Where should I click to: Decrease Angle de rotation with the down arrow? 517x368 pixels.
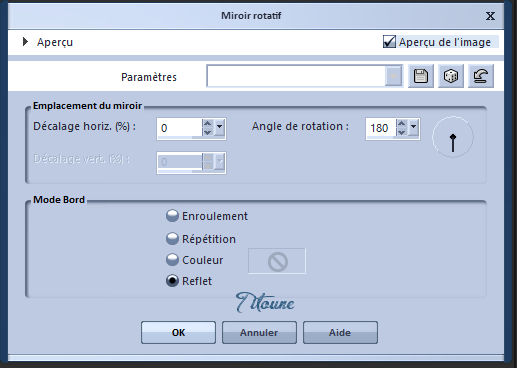(x=402, y=132)
